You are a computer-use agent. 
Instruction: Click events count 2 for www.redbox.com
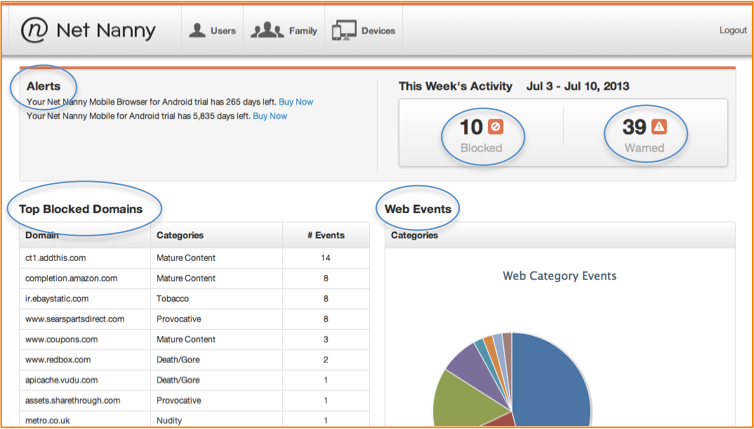tap(326, 359)
